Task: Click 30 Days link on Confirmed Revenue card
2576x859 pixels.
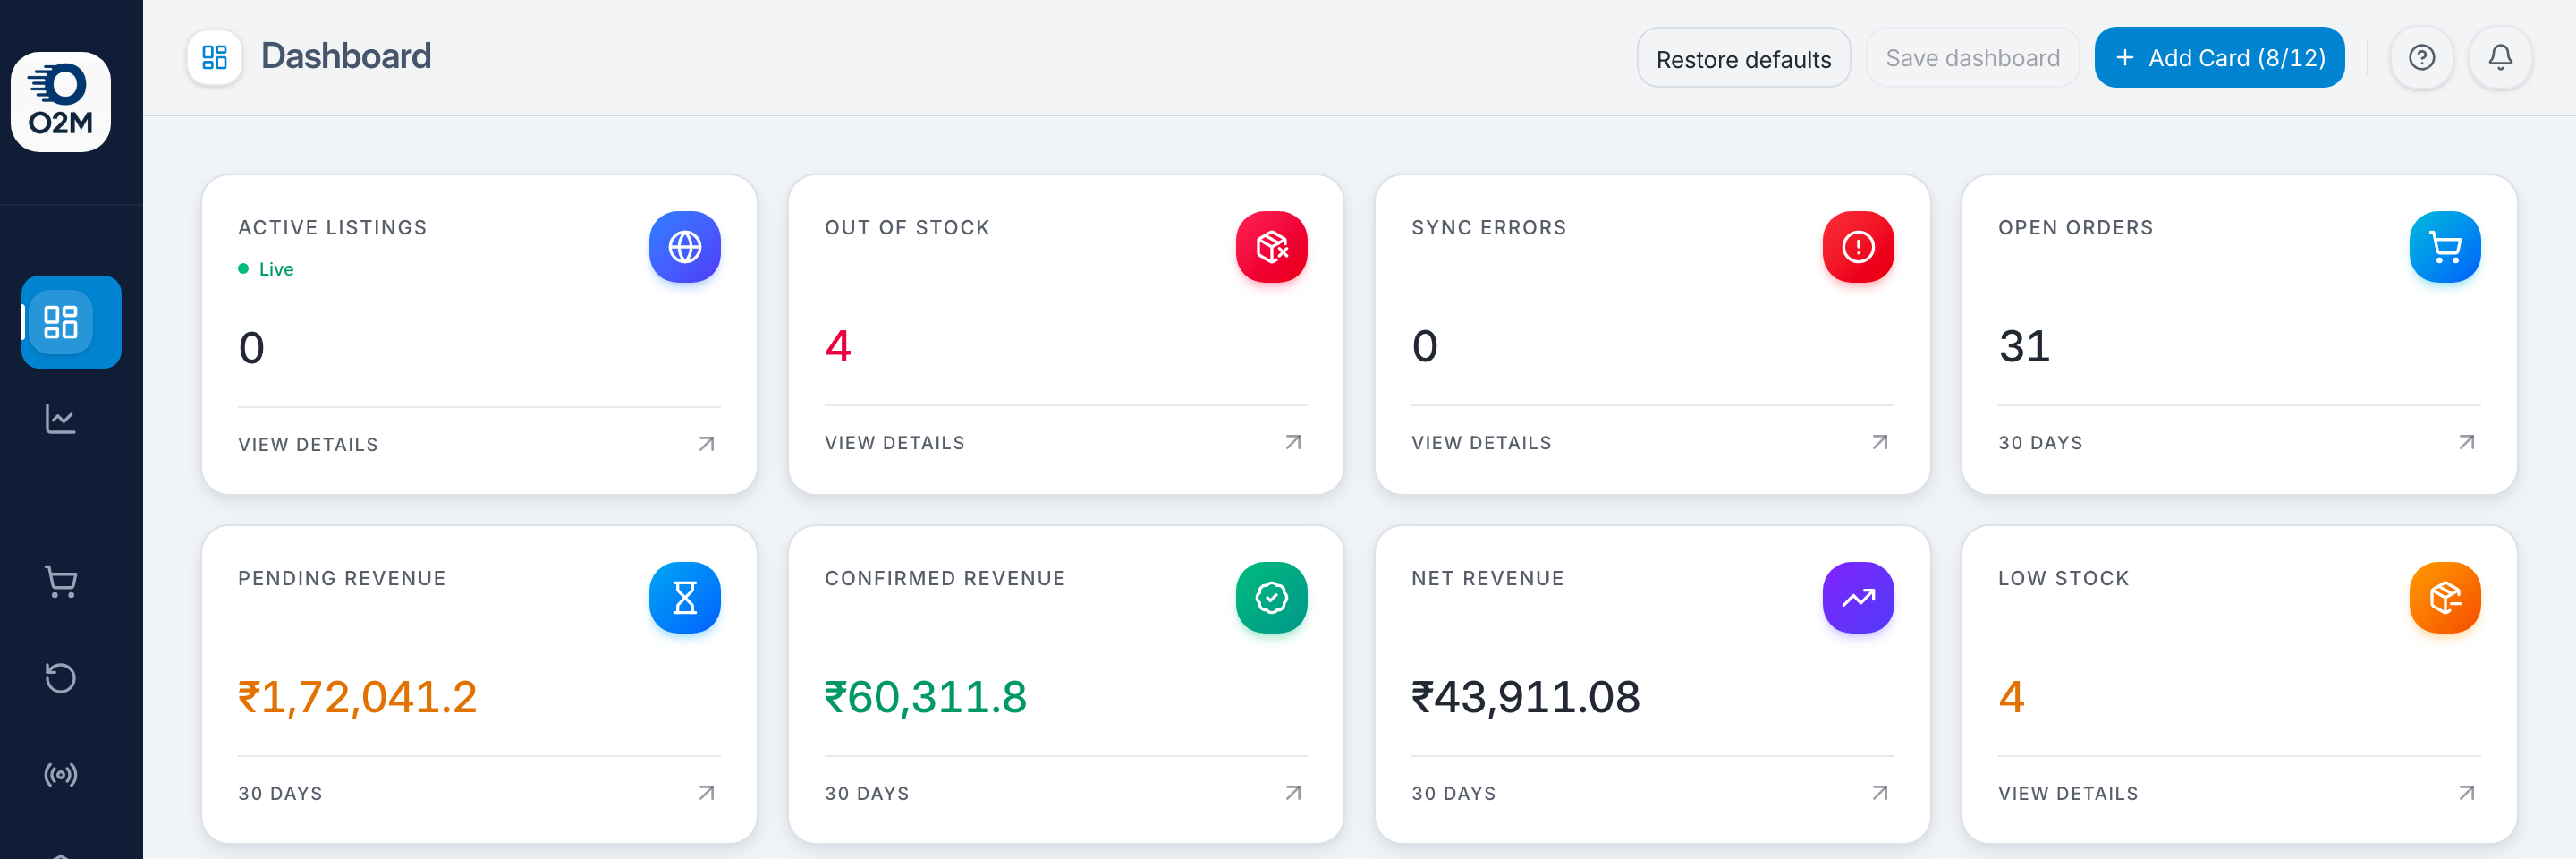Action: coord(867,794)
